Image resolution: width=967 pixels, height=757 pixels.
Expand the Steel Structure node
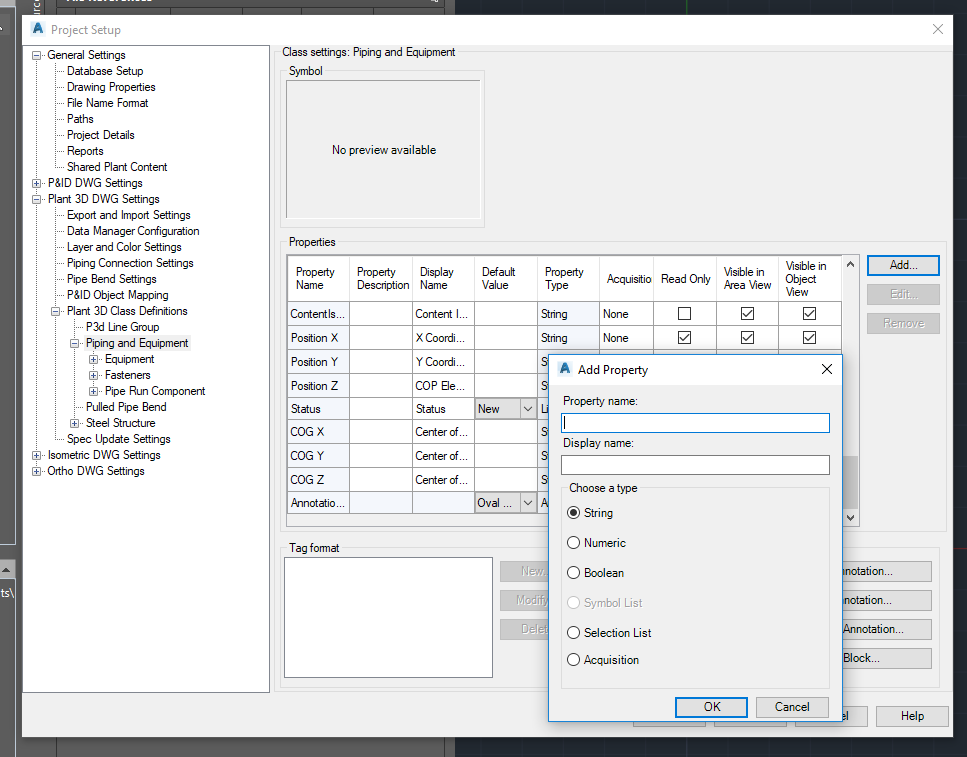tap(73, 422)
